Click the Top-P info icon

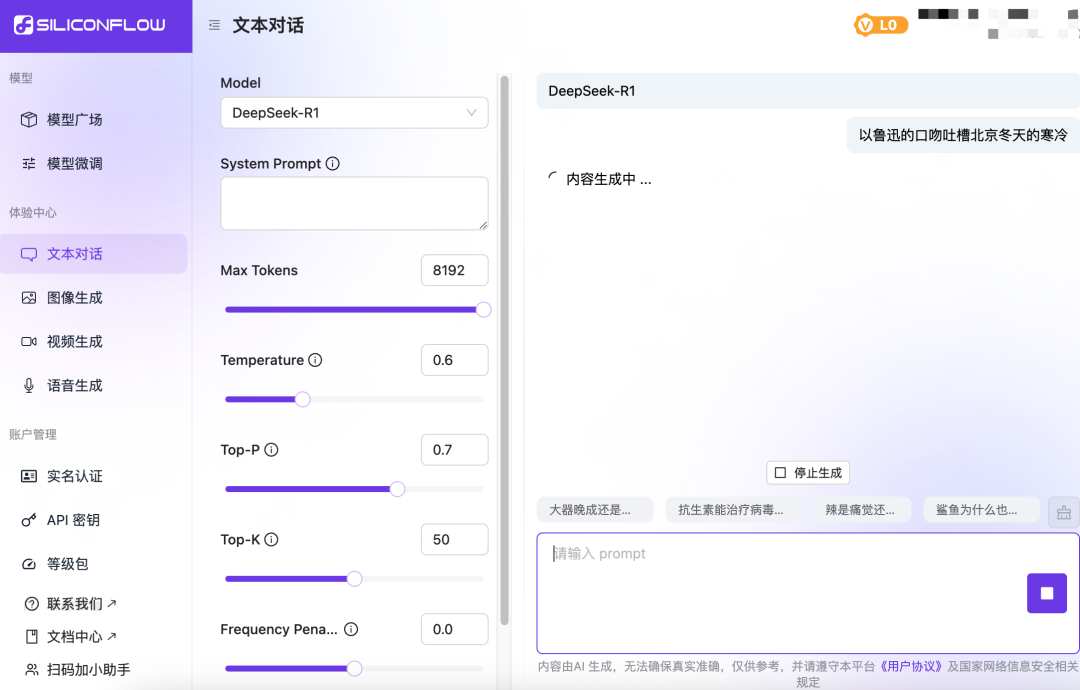(271, 450)
